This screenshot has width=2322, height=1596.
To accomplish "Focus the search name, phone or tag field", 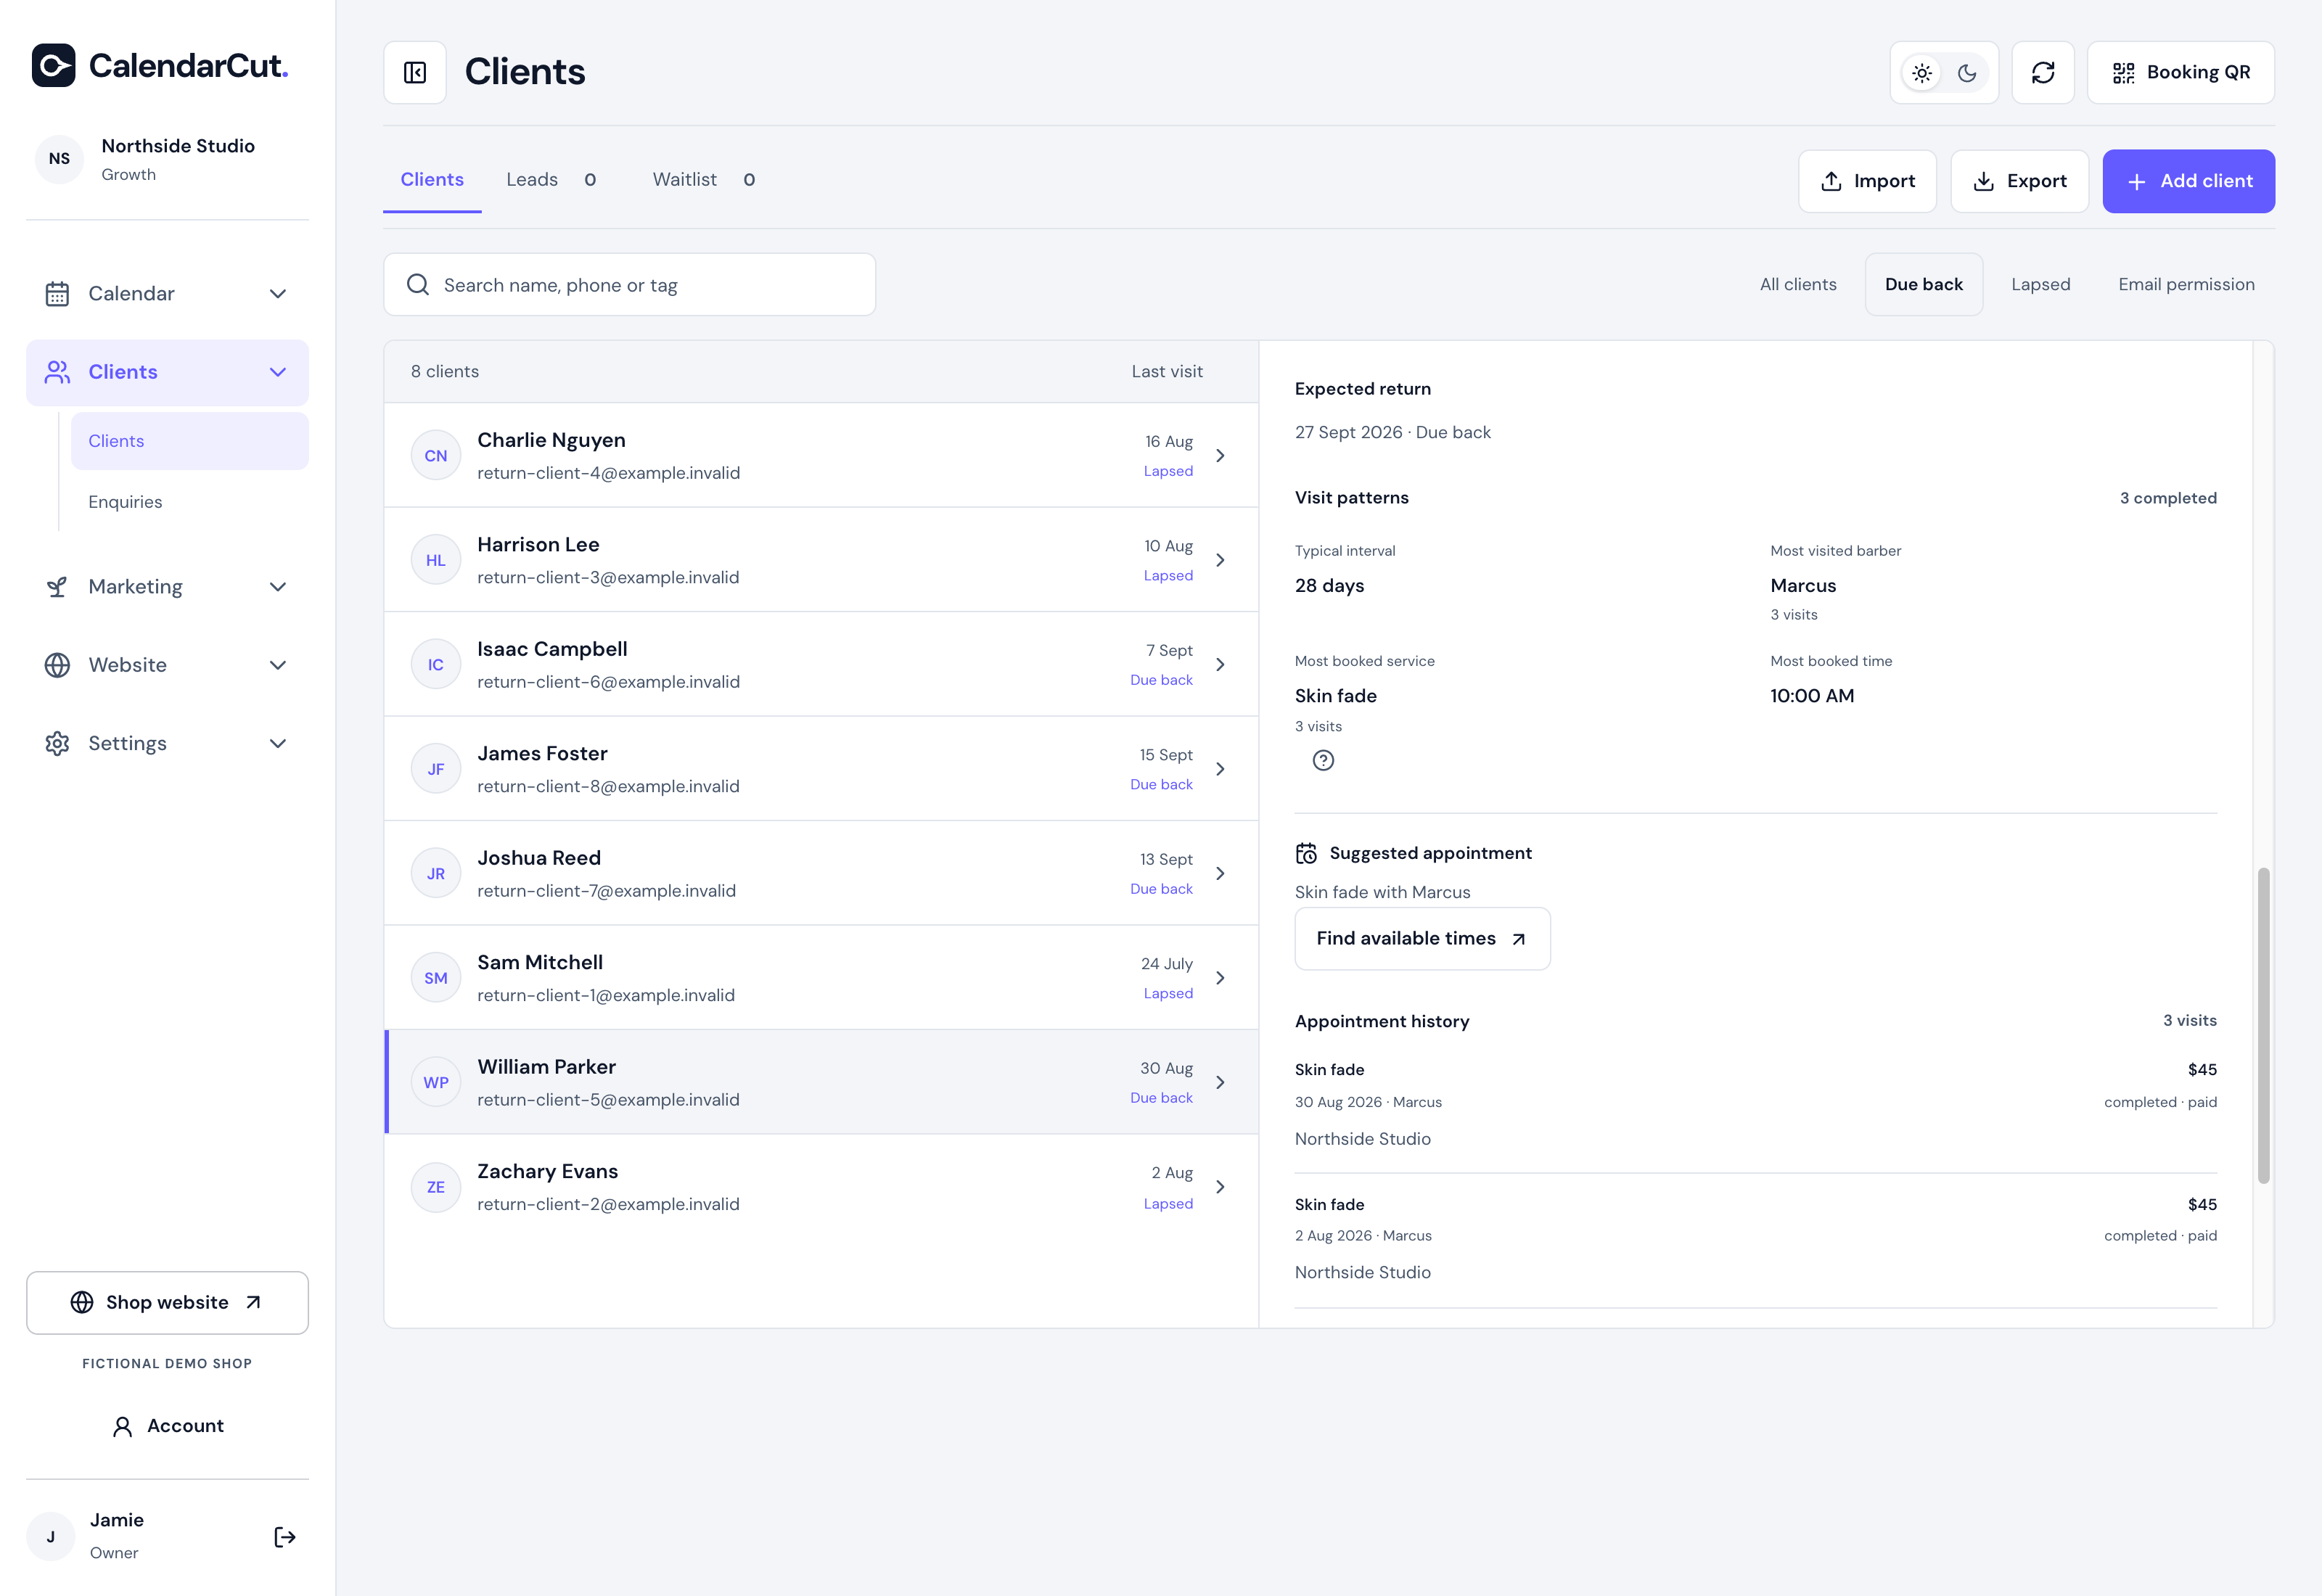I will pos(630,285).
